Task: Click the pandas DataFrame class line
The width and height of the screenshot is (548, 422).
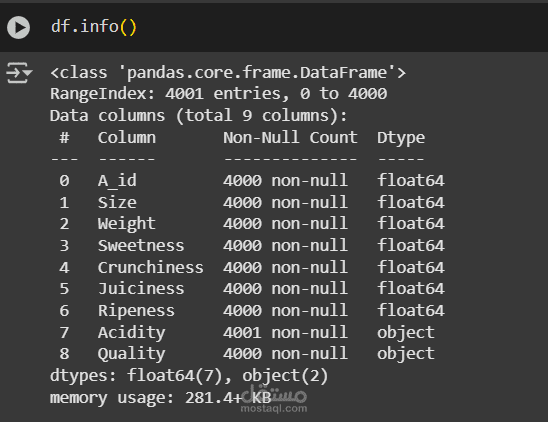Action: coord(228,73)
